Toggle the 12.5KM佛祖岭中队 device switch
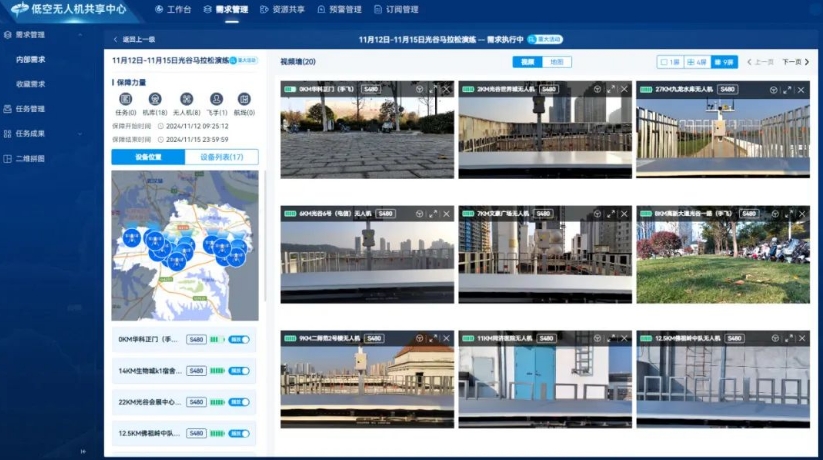 [x=239, y=433]
